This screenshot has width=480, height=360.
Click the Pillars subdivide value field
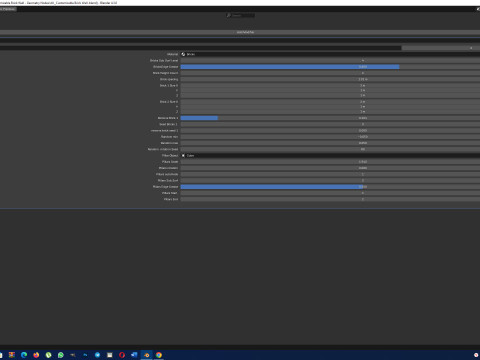[x=330, y=174]
